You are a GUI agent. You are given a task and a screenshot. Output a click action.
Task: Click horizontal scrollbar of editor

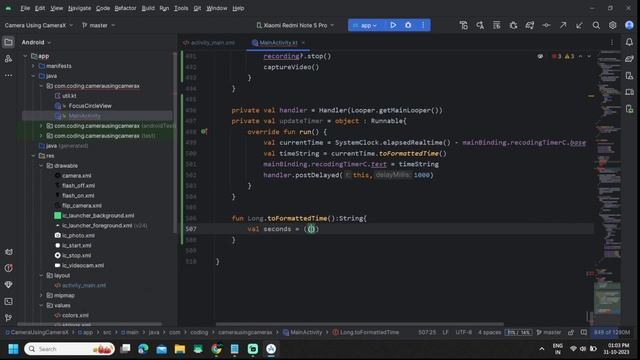pyautogui.click(x=359, y=324)
